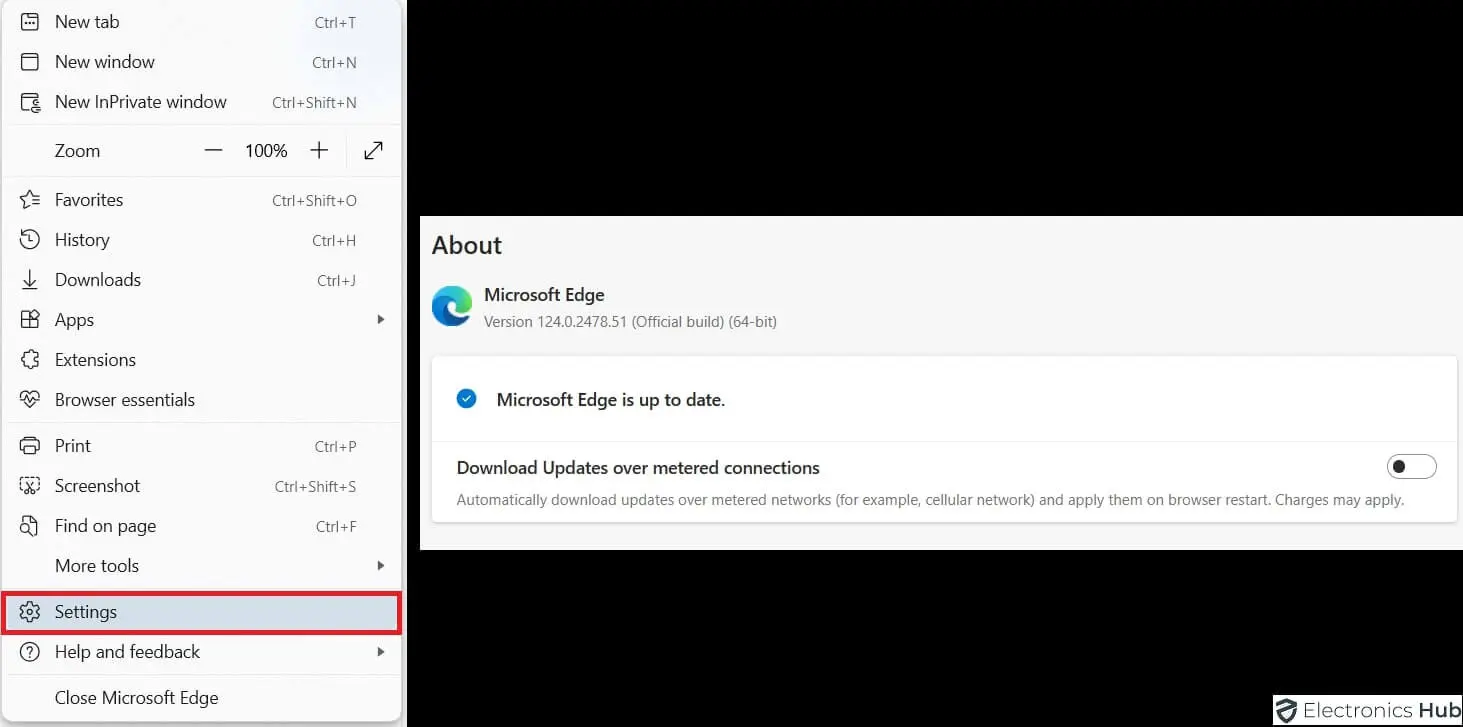Click the Zoom label
Screen dimensions: 1463x727
77,151
